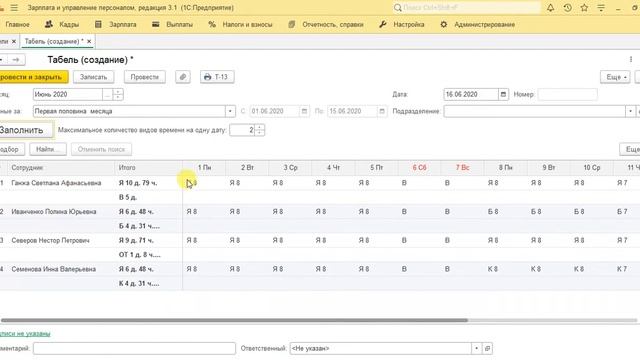This screenshot has height=360, width=640.
Task: Open the Зарплата section
Action: pyautogui.click(x=116, y=24)
